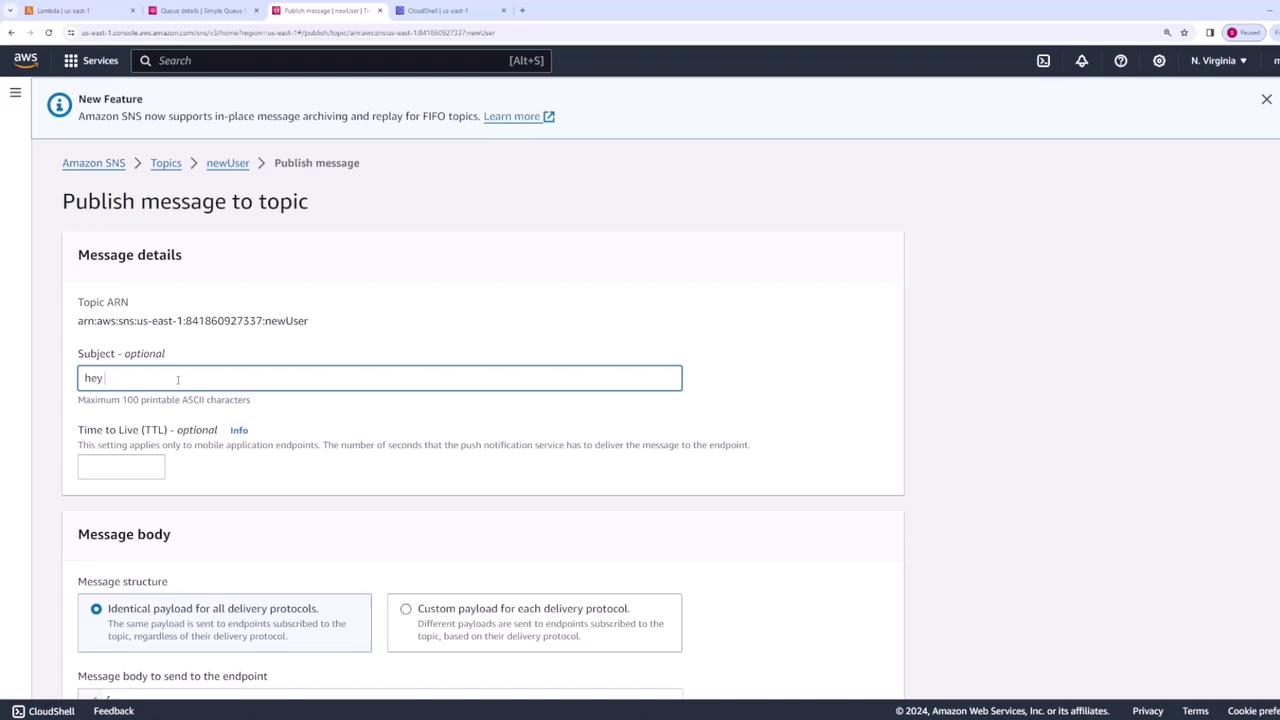Click the Maximum 100 printable ASCII characters hint
Screen dimensions: 1280x720
164,400
